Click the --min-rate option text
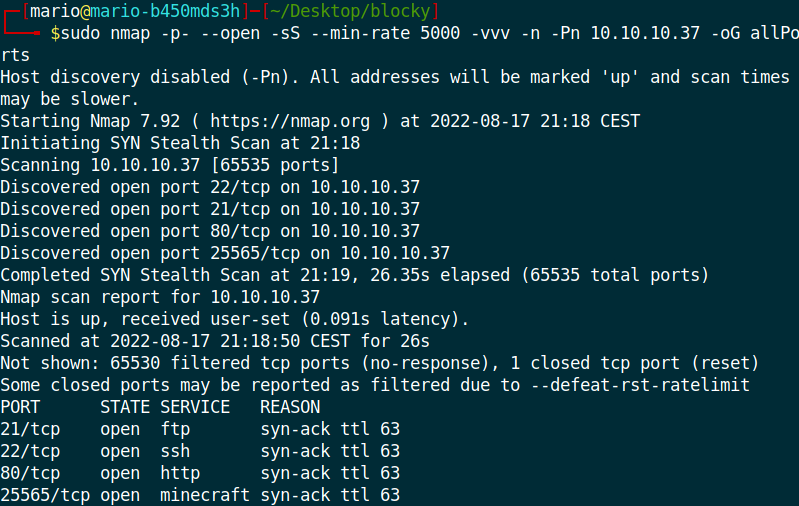This screenshot has height=506, width=799. coord(360,33)
